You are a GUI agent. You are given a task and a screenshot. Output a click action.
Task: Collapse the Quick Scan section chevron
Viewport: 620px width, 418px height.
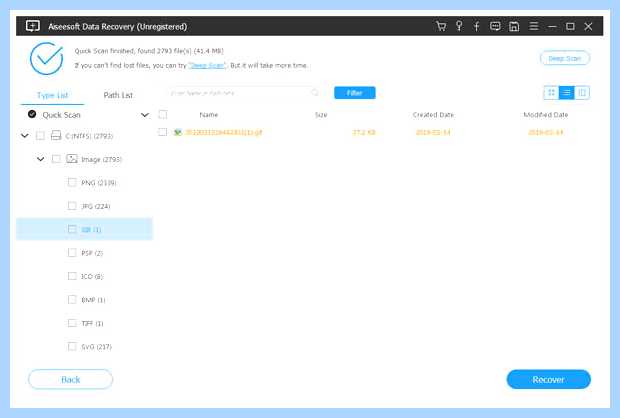pyautogui.click(x=145, y=115)
